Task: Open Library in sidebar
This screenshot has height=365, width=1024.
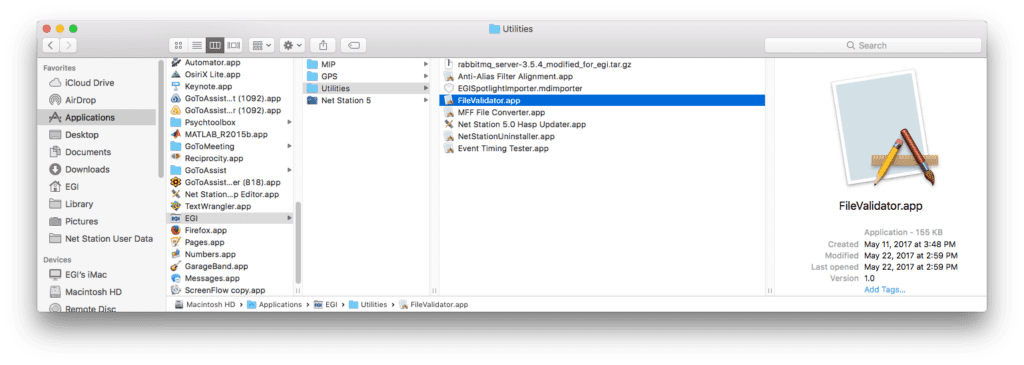Action: point(98,204)
